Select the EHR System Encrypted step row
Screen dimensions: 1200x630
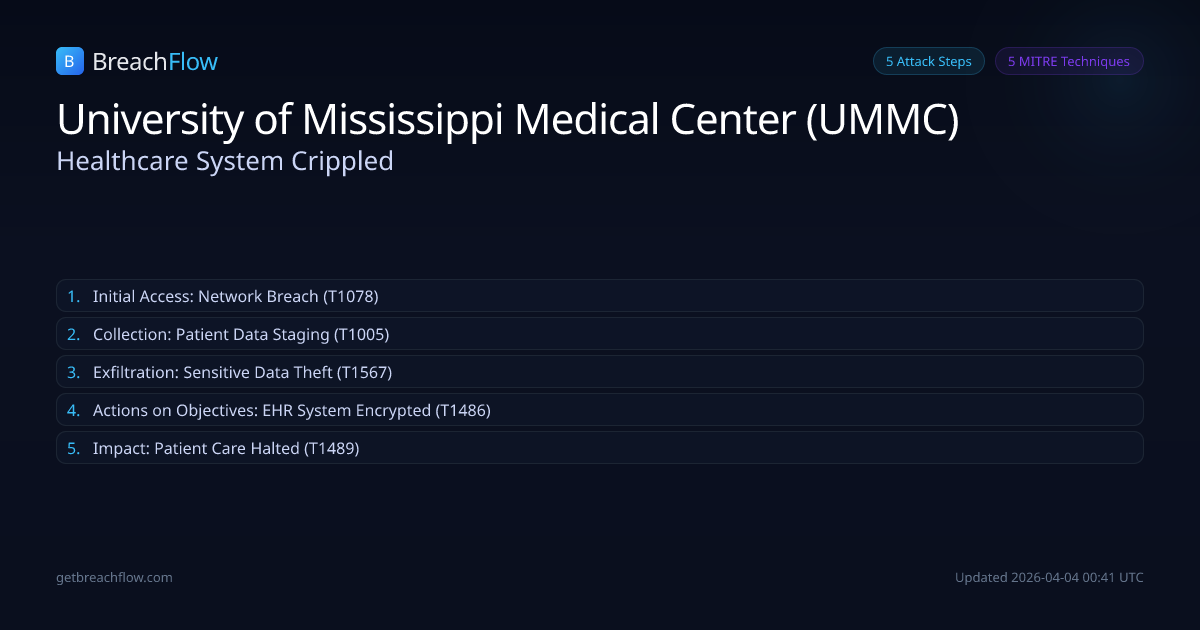[600, 410]
